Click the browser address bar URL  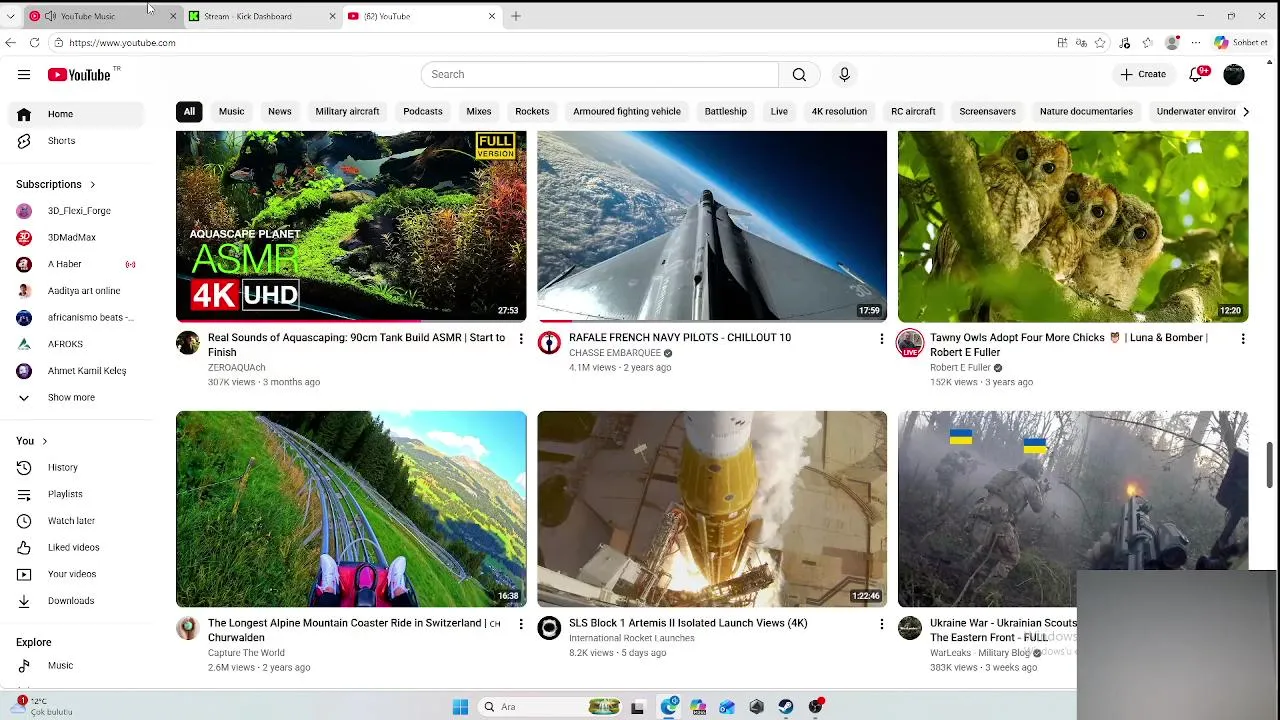click(123, 43)
